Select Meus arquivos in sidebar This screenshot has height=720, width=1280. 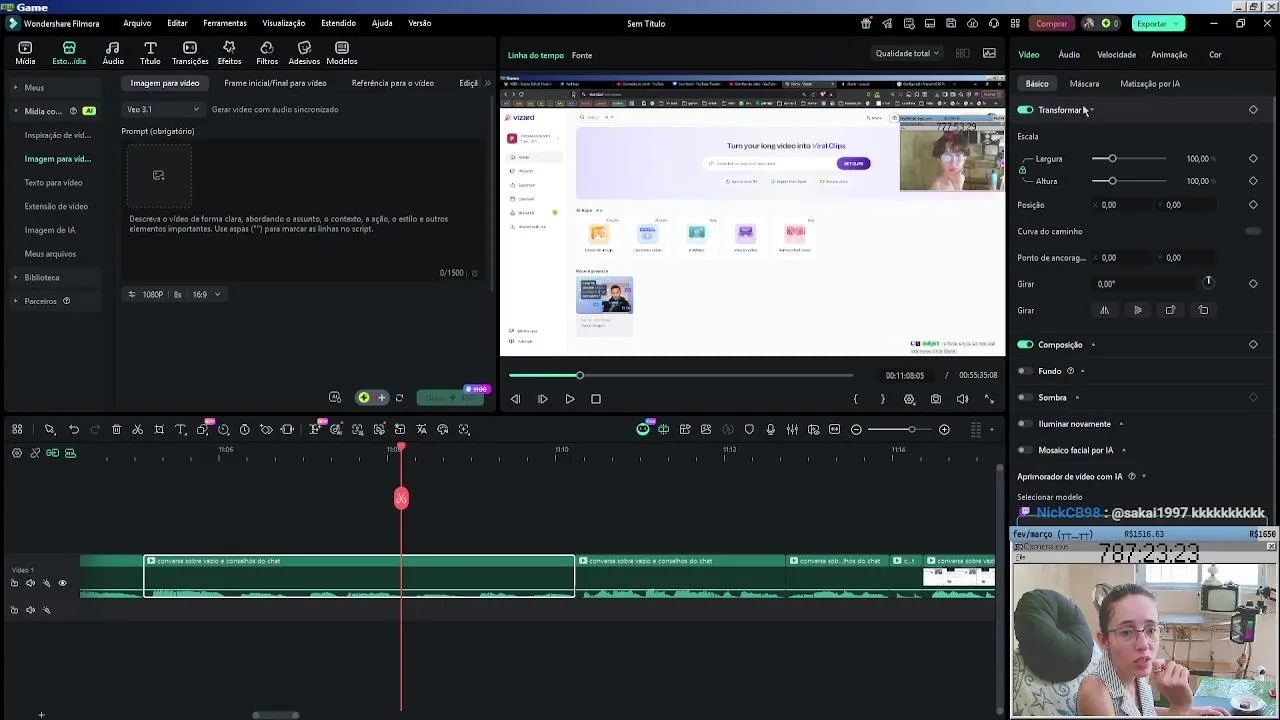50,254
